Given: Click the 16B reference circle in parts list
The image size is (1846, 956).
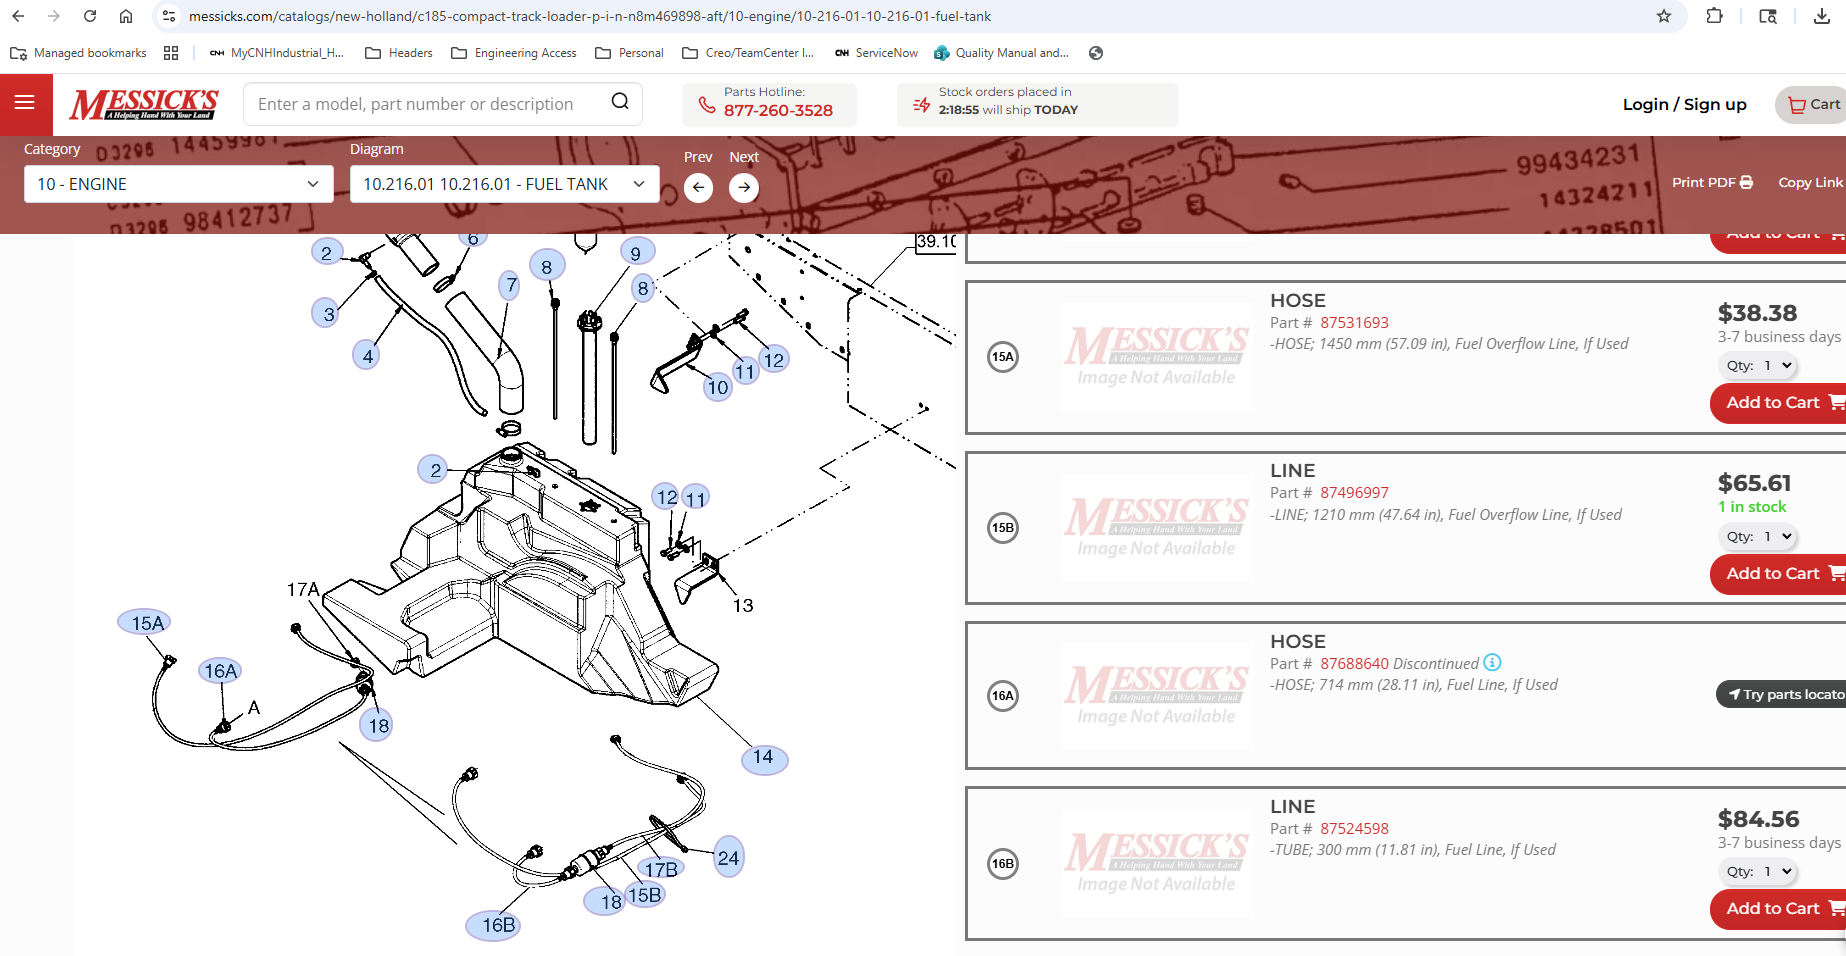Looking at the screenshot, I should 1002,863.
